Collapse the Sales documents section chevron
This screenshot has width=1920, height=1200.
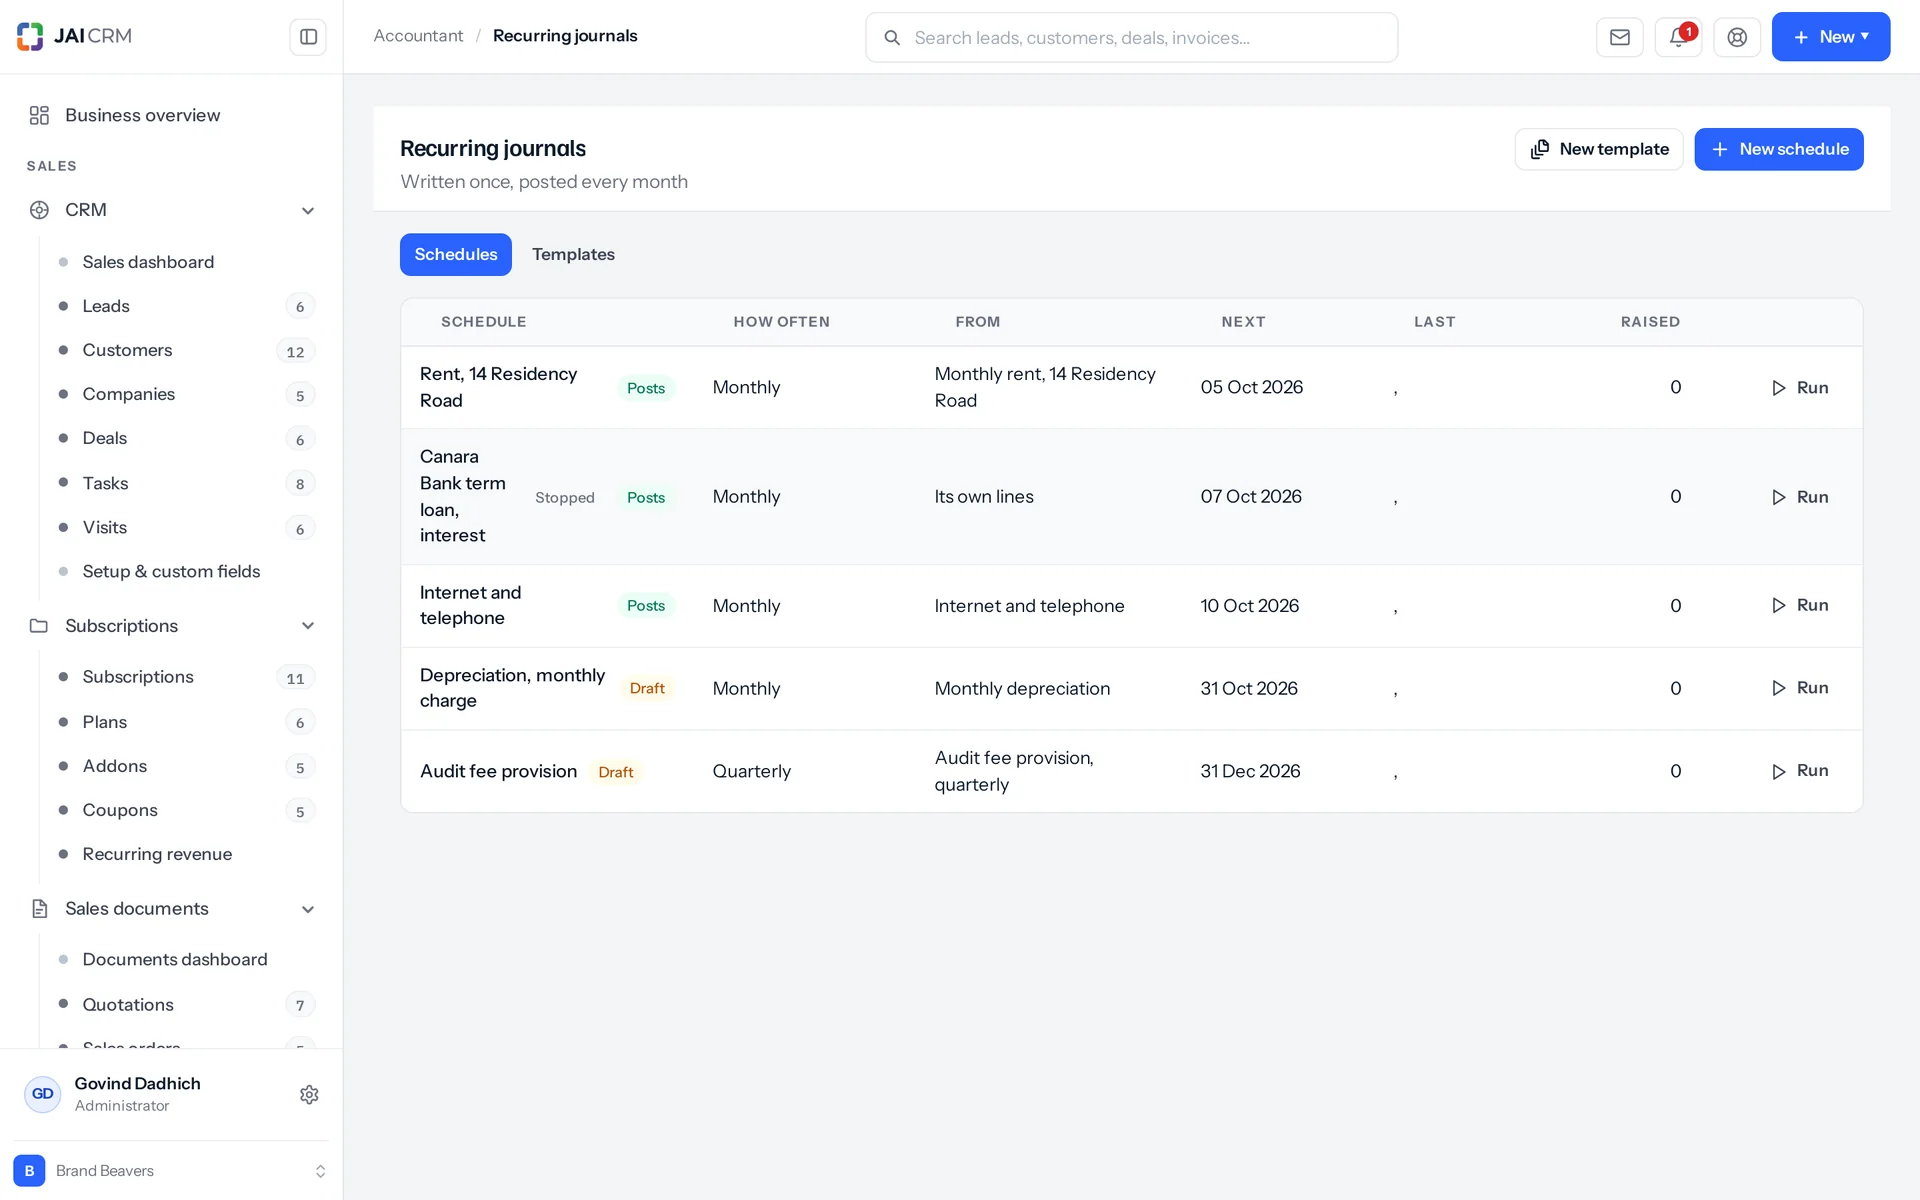[308, 910]
